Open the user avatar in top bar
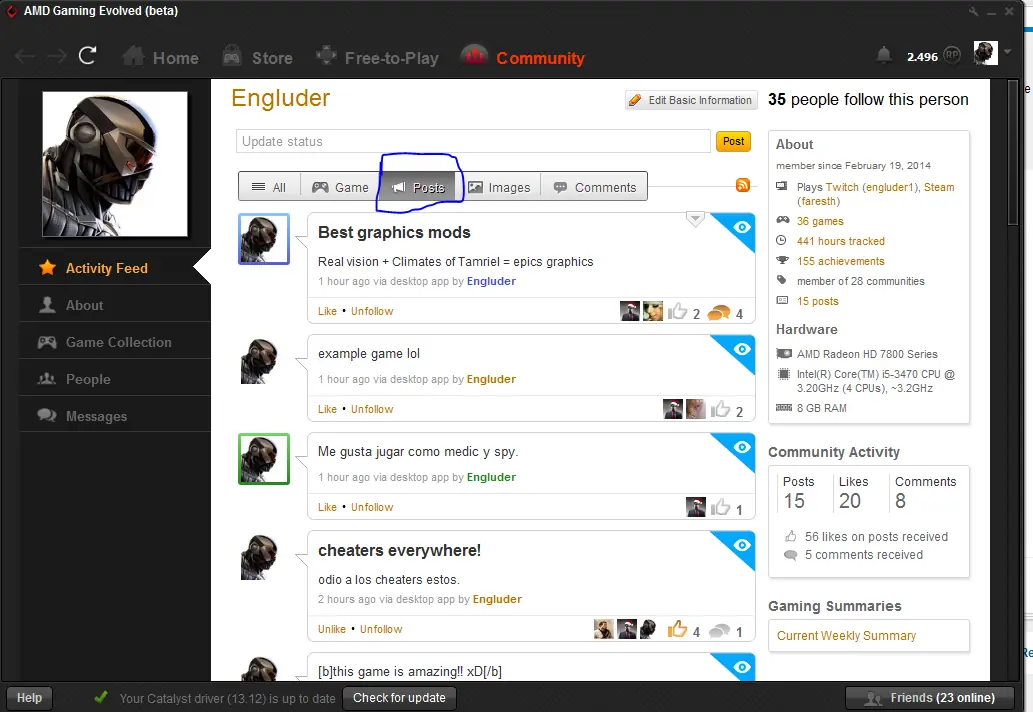This screenshot has height=712, width=1033. click(x=986, y=53)
